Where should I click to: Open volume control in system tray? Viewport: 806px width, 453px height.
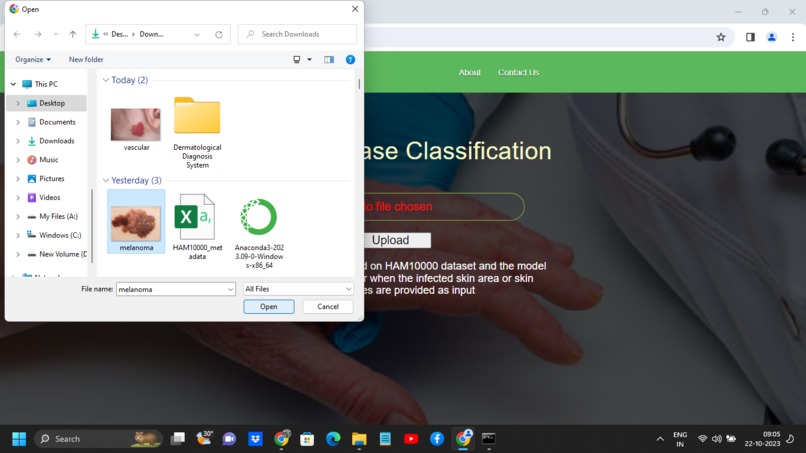tap(717, 439)
